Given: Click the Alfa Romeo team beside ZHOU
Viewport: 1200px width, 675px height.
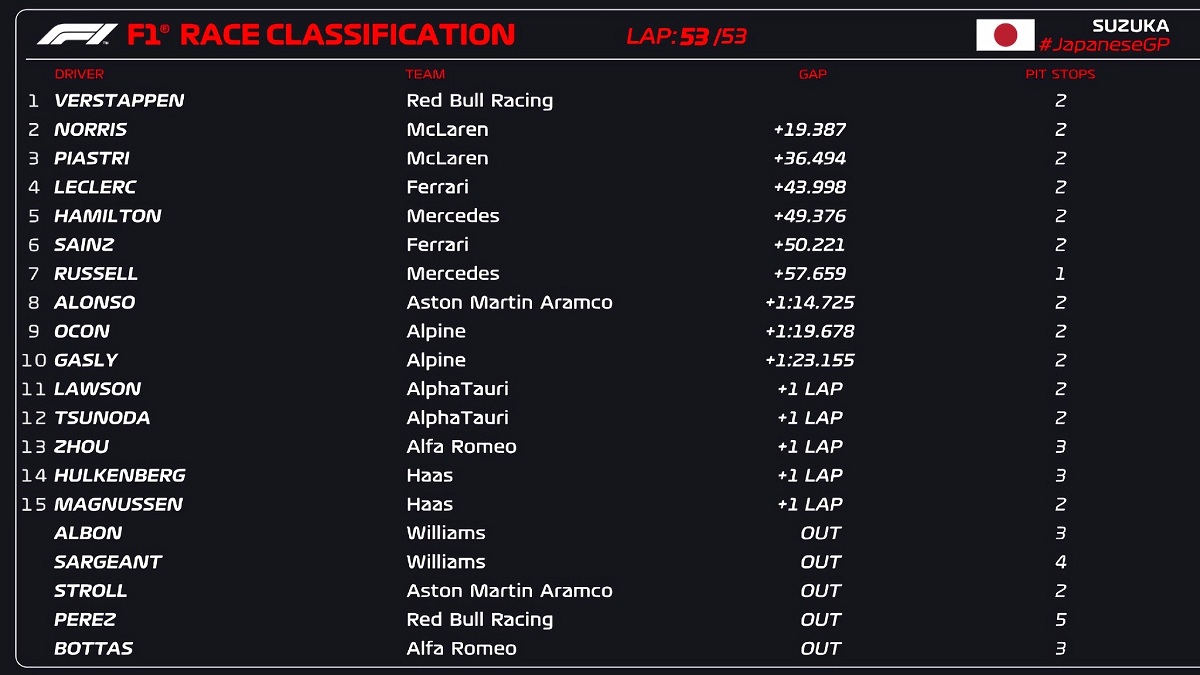Looking at the screenshot, I should click(461, 447).
